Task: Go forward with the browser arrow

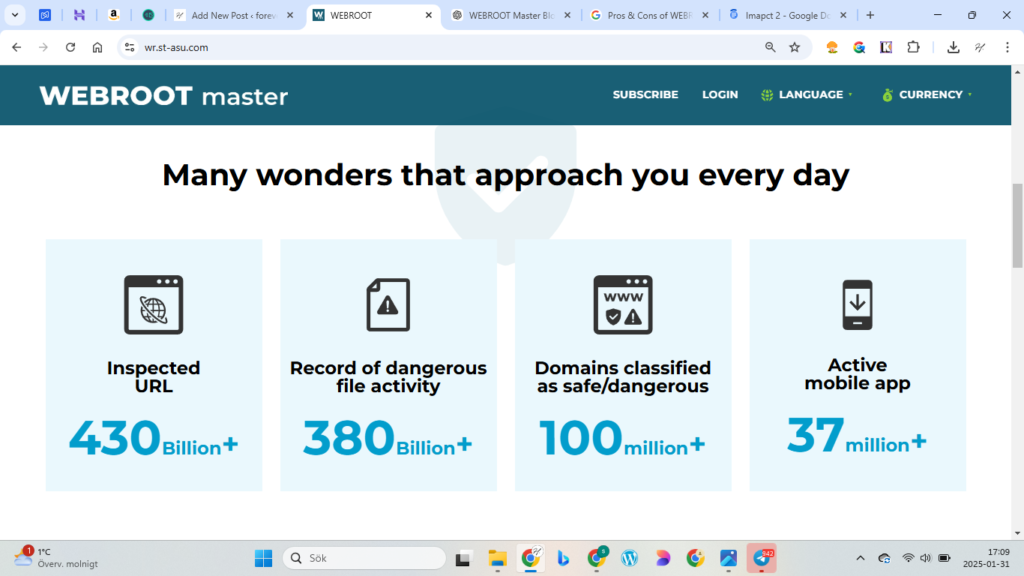Action: tap(43, 47)
